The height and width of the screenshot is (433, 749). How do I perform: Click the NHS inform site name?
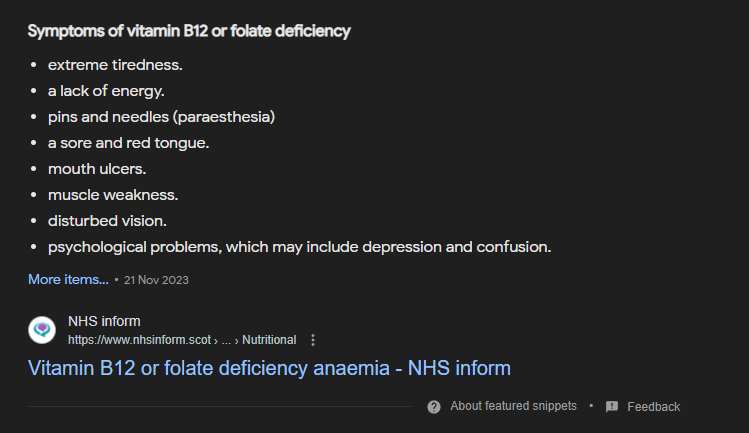[x=104, y=321]
